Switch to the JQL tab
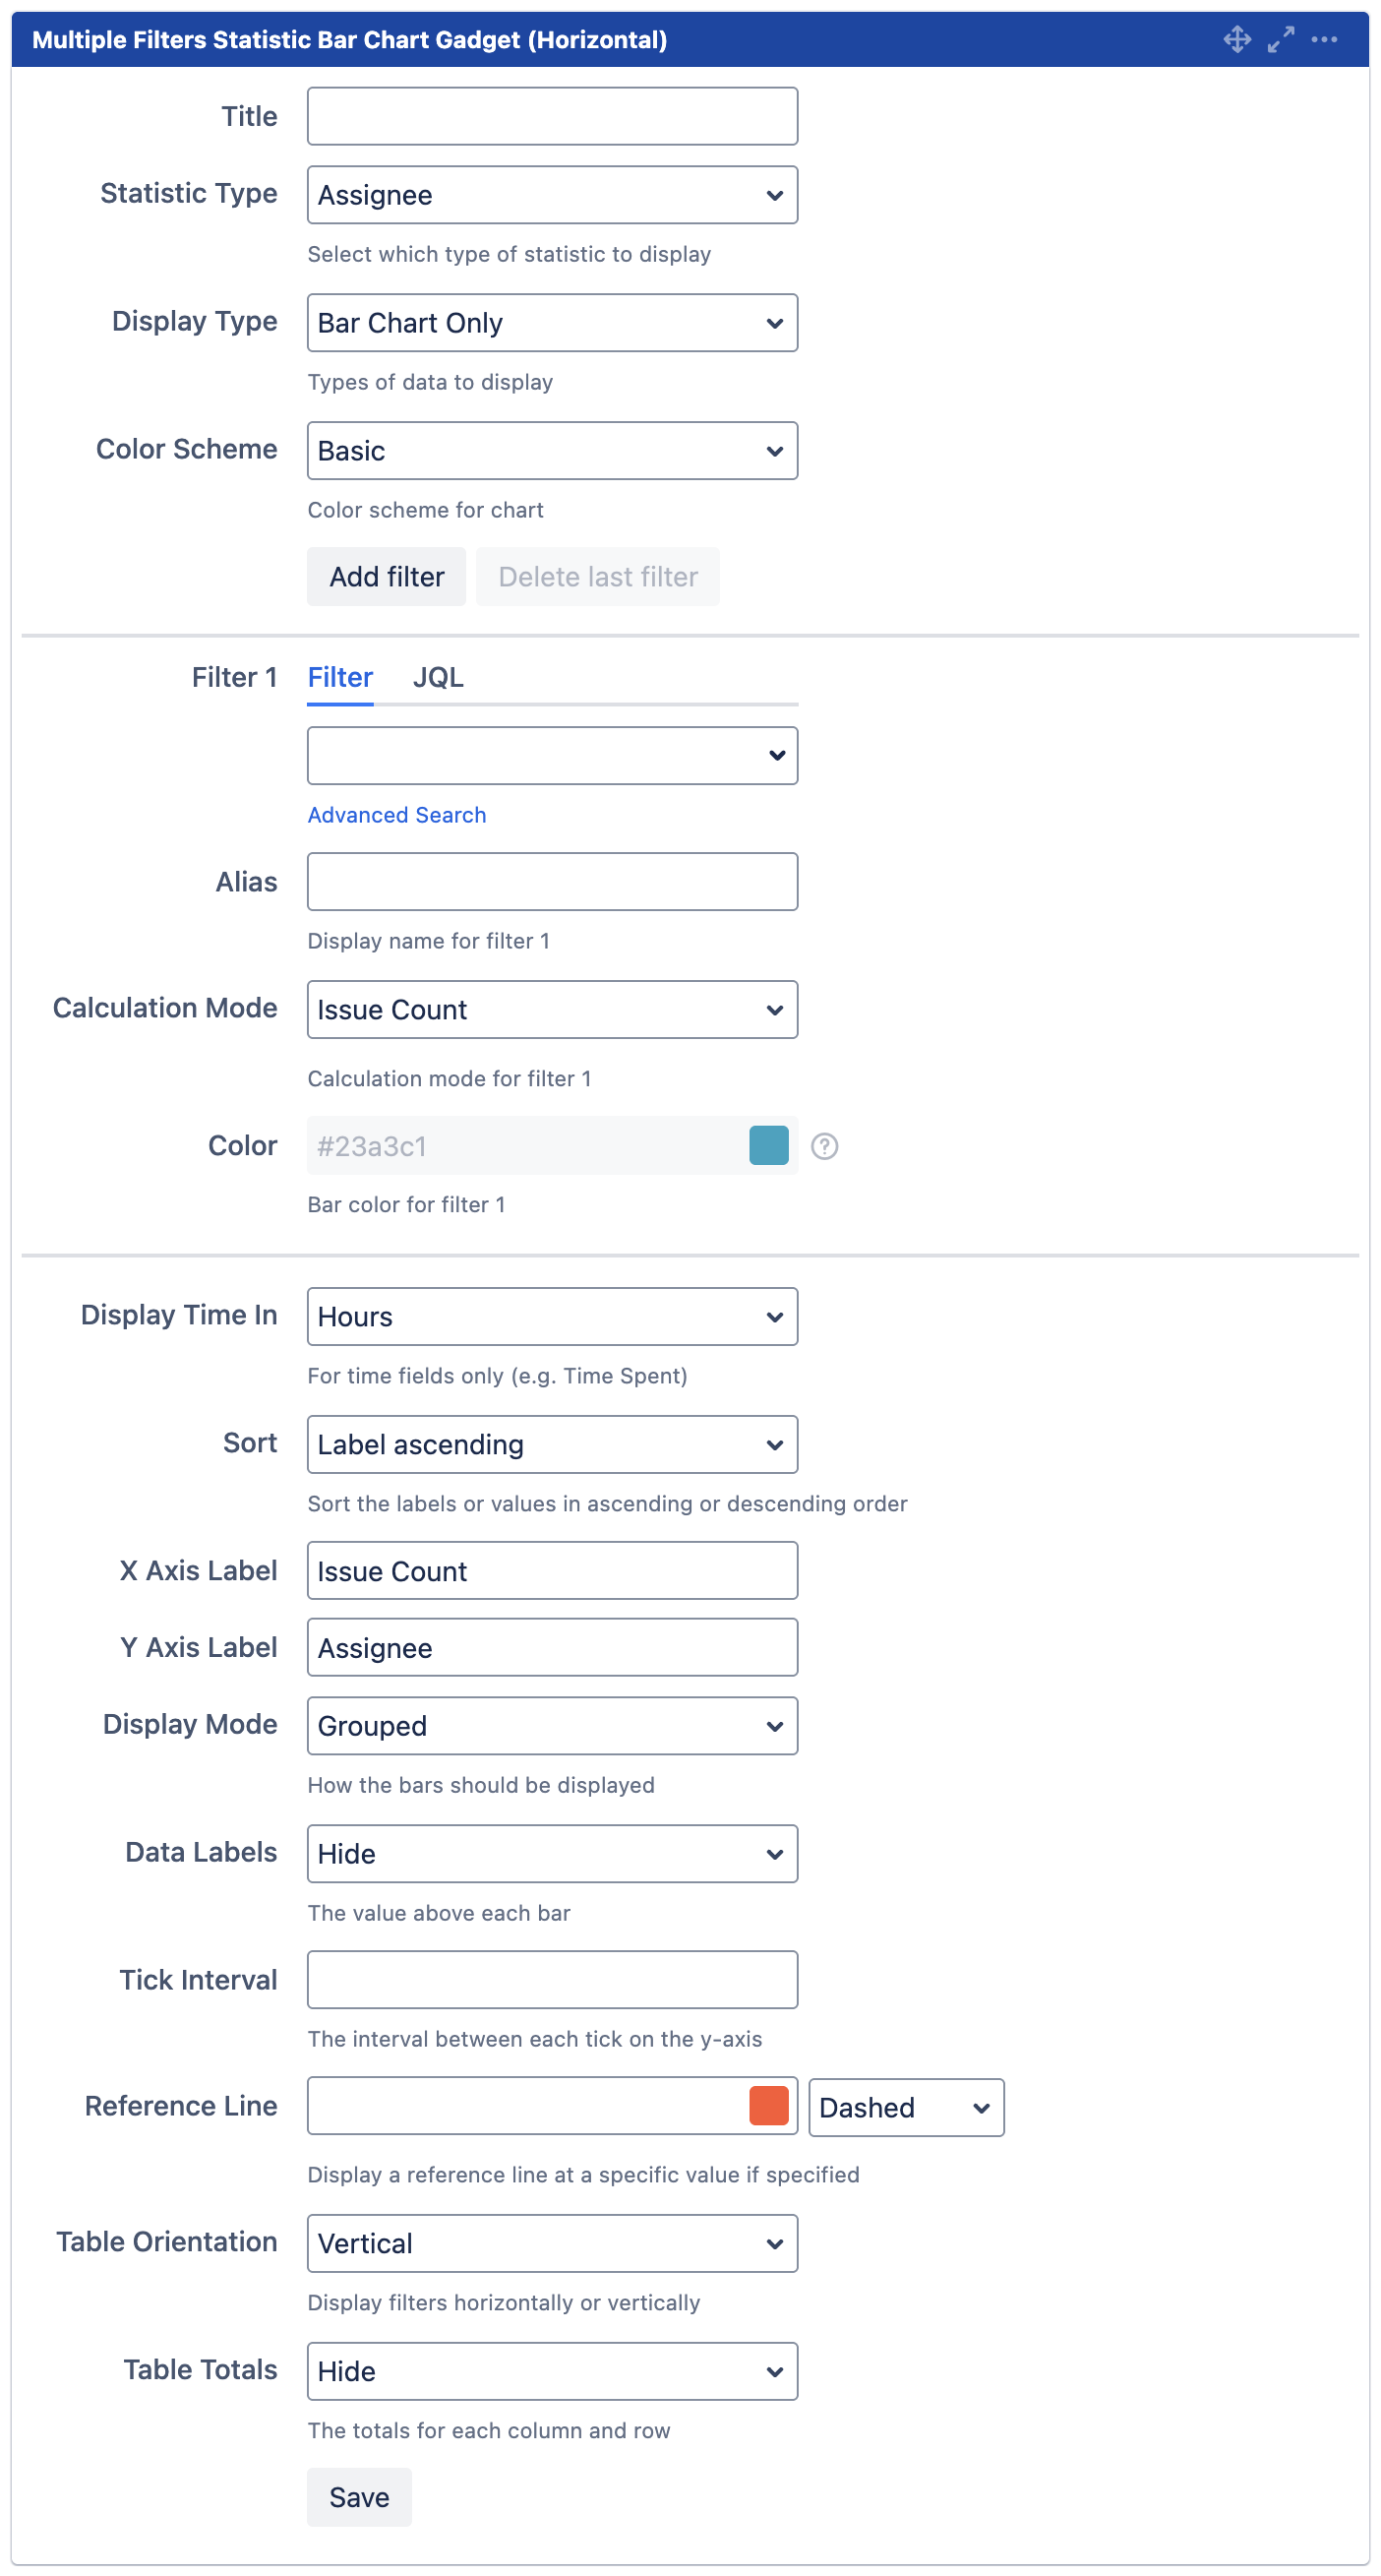This screenshot has height=2576, width=1381. point(438,678)
